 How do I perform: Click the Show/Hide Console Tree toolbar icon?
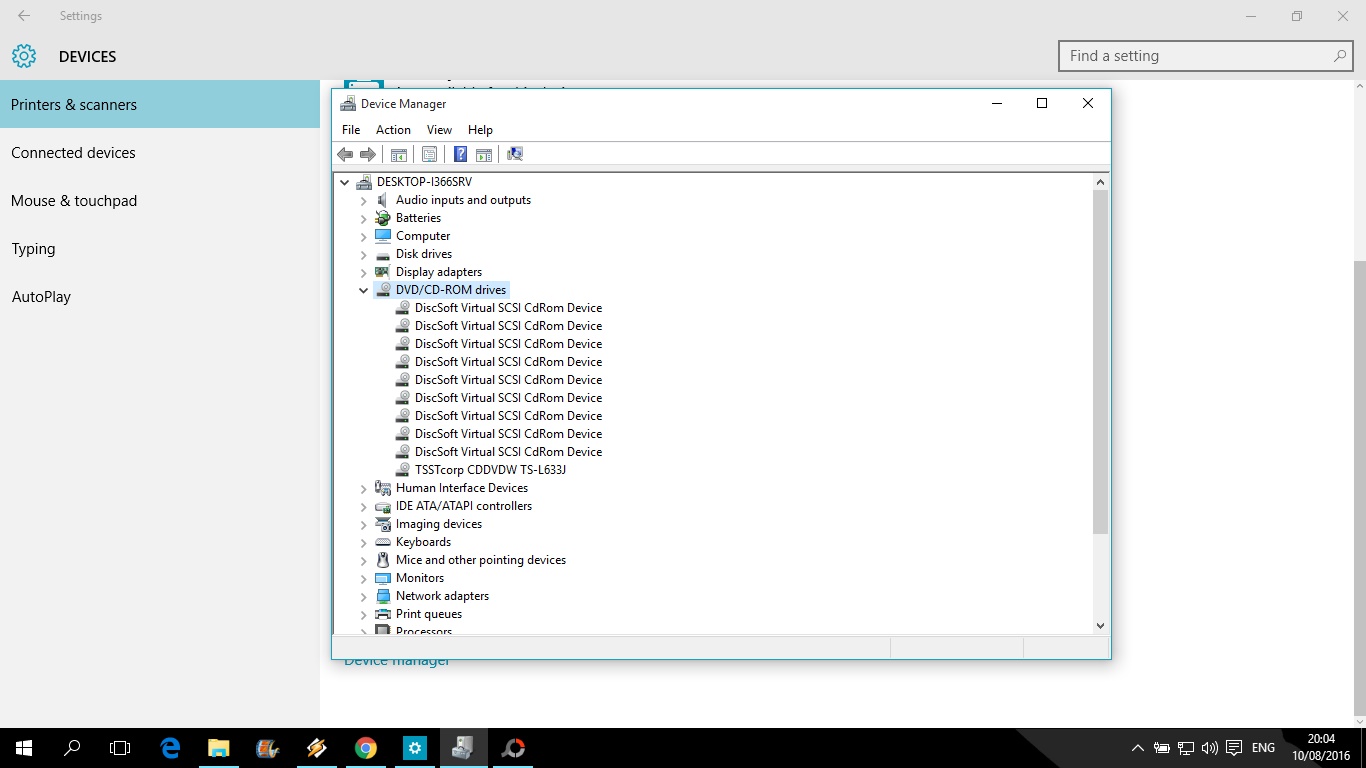tap(398, 153)
